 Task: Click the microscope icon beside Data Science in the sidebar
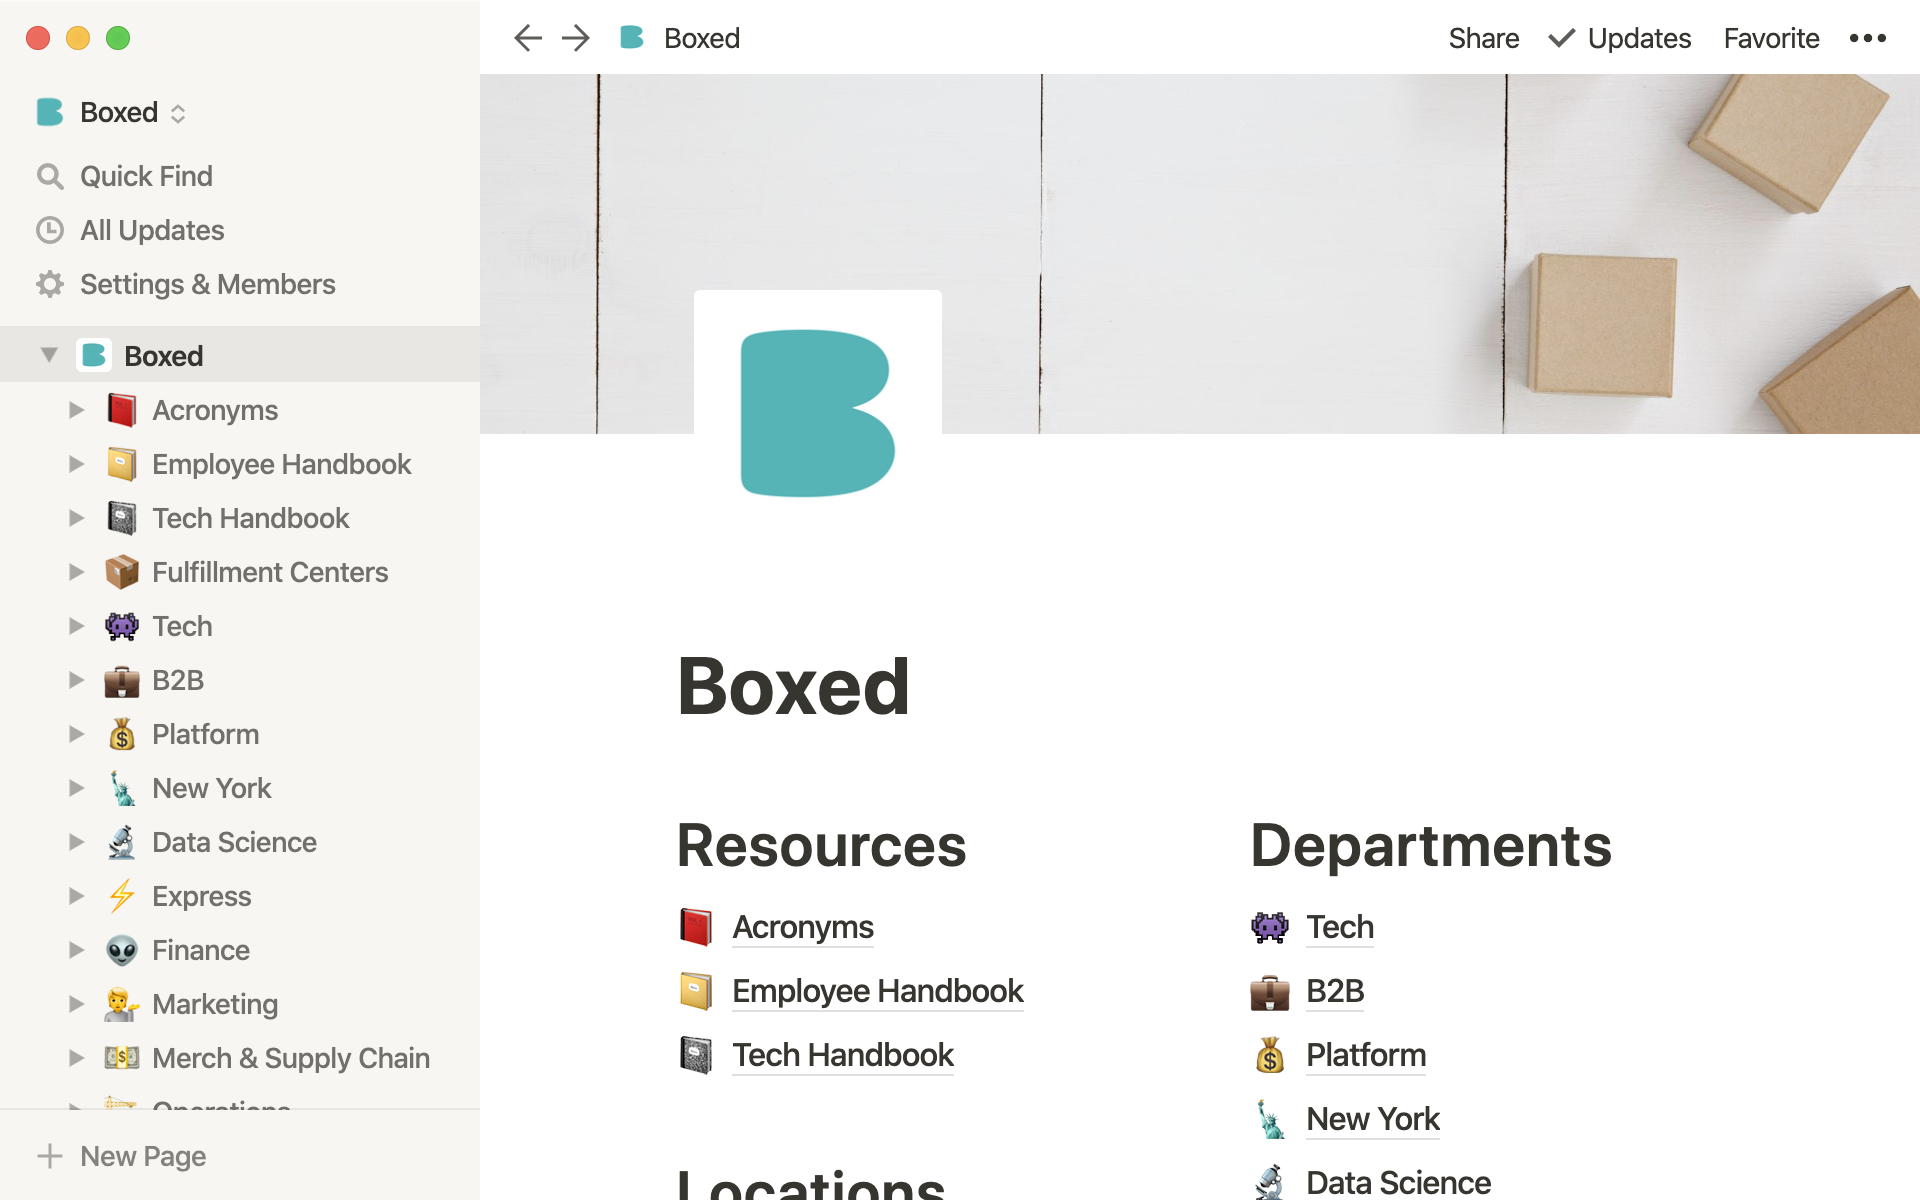click(122, 843)
